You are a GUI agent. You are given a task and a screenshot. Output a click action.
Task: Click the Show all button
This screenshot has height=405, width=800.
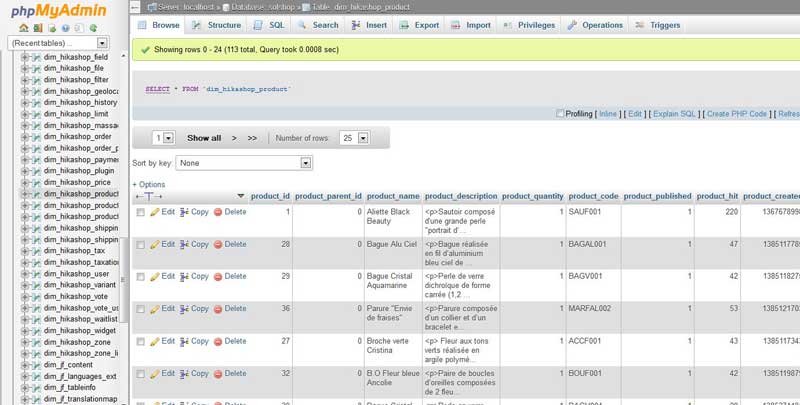click(x=204, y=138)
